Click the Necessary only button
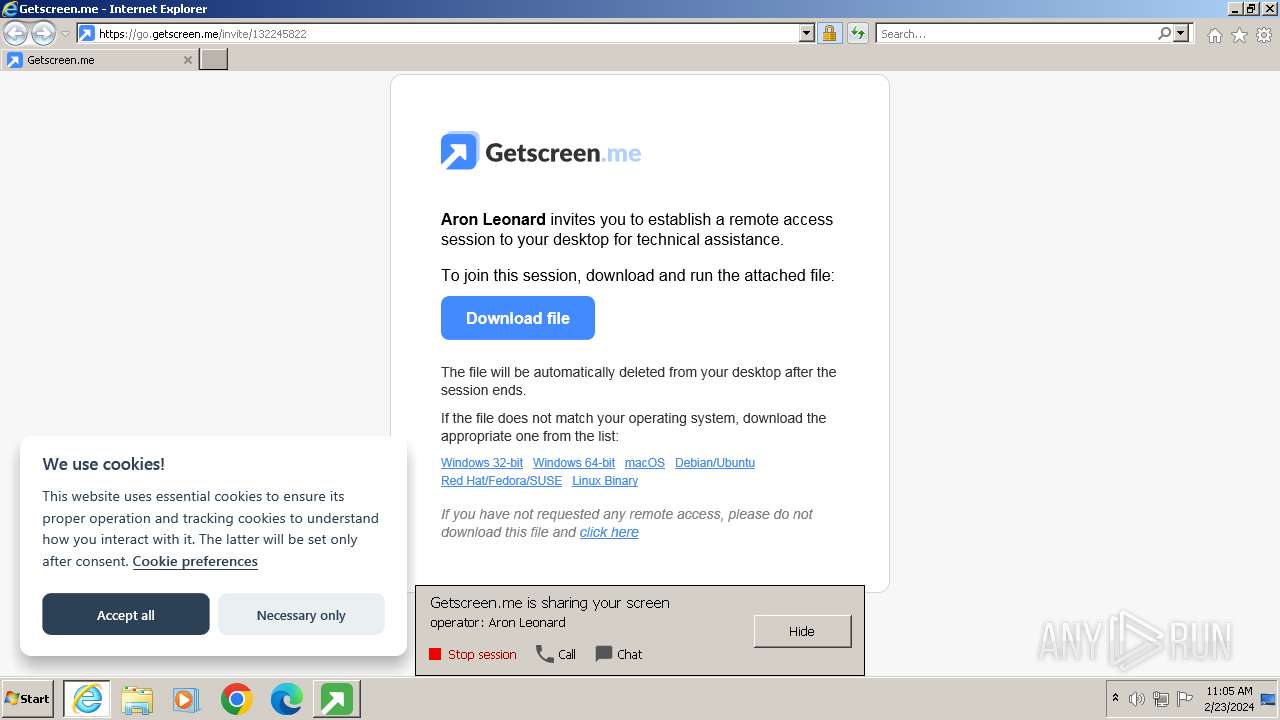 point(301,615)
